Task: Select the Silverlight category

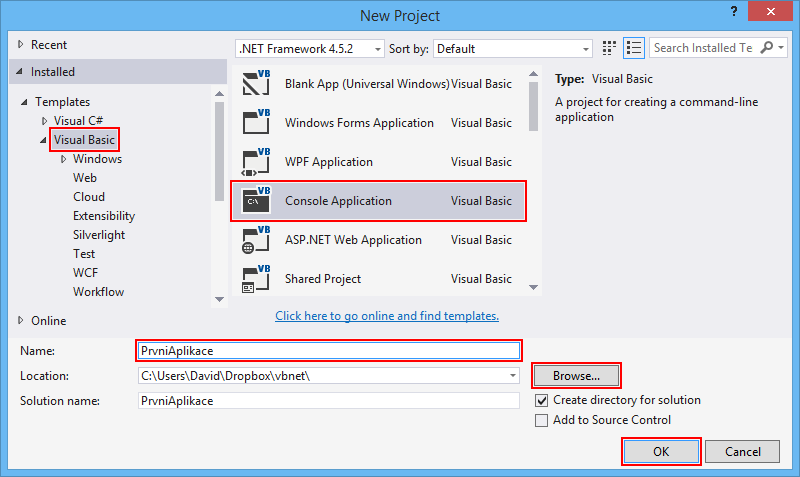Action: [99, 235]
